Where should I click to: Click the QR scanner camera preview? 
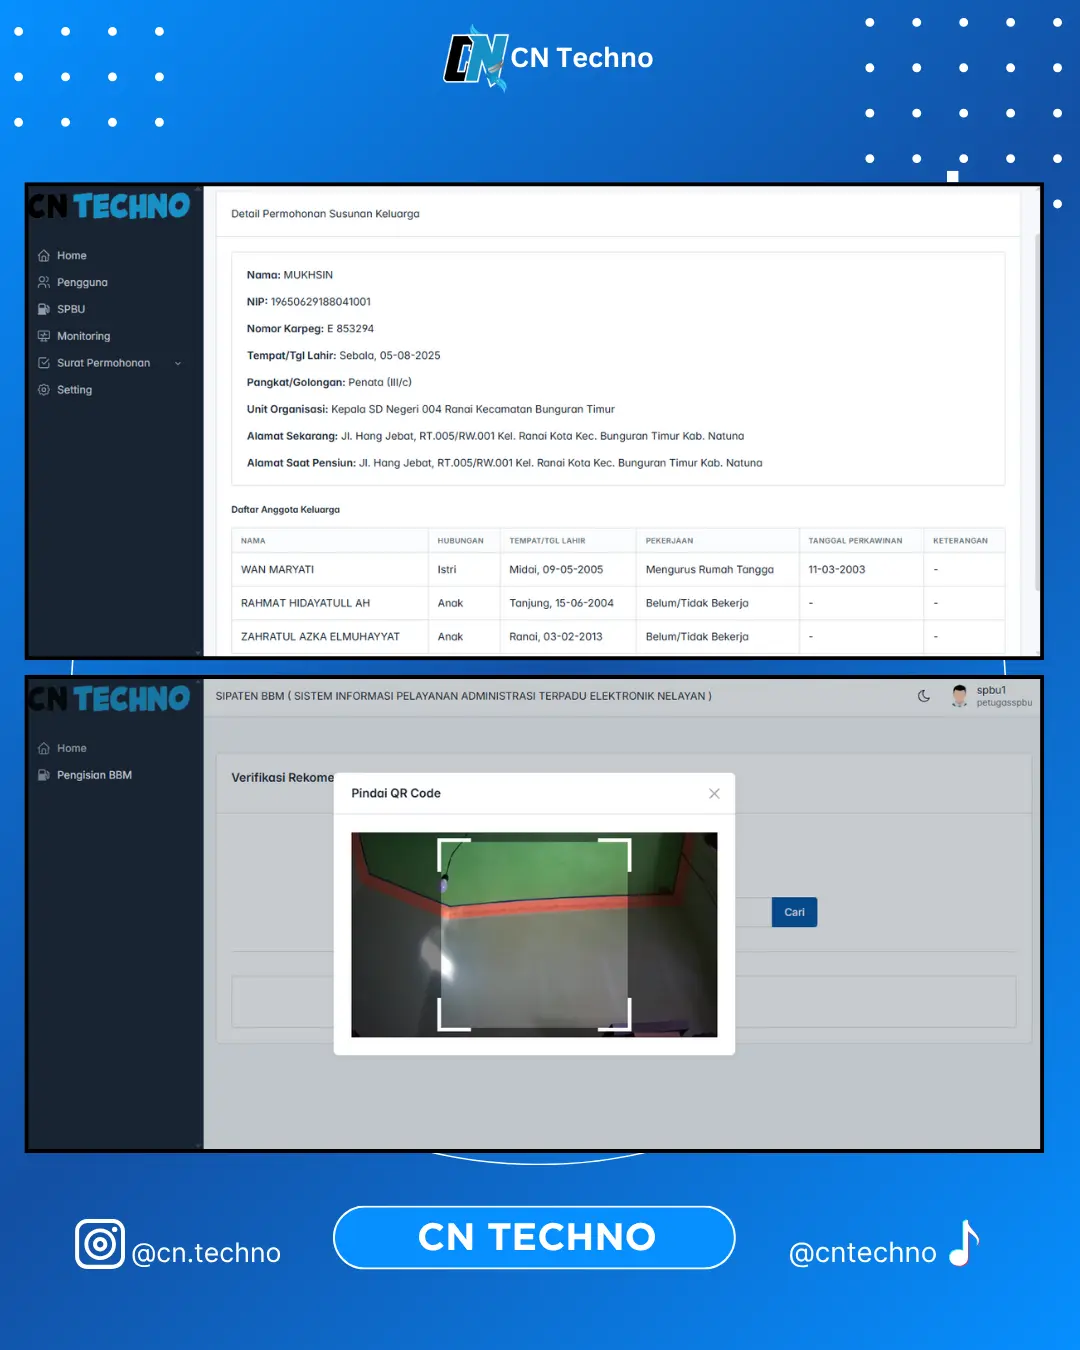tap(534, 935)
